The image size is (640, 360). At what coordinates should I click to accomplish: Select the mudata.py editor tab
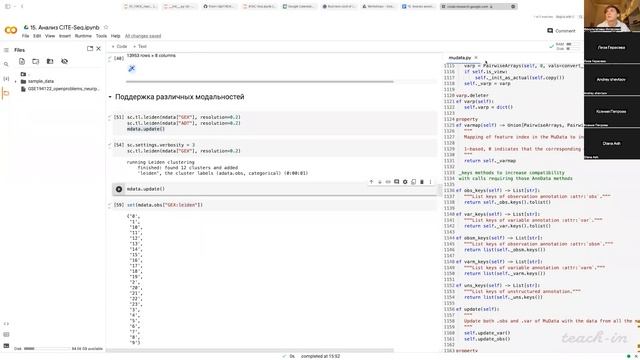[x=460, y=58]
